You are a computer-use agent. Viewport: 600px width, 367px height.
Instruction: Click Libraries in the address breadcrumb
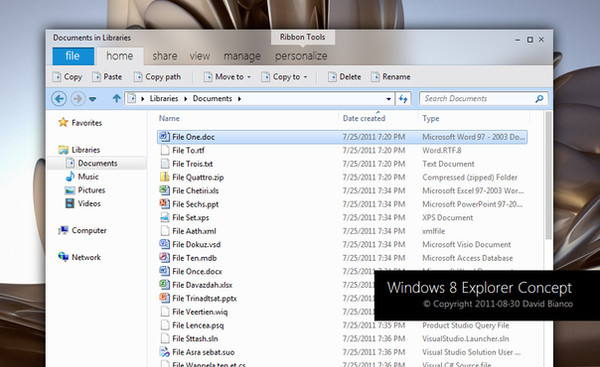click(164, 99)
